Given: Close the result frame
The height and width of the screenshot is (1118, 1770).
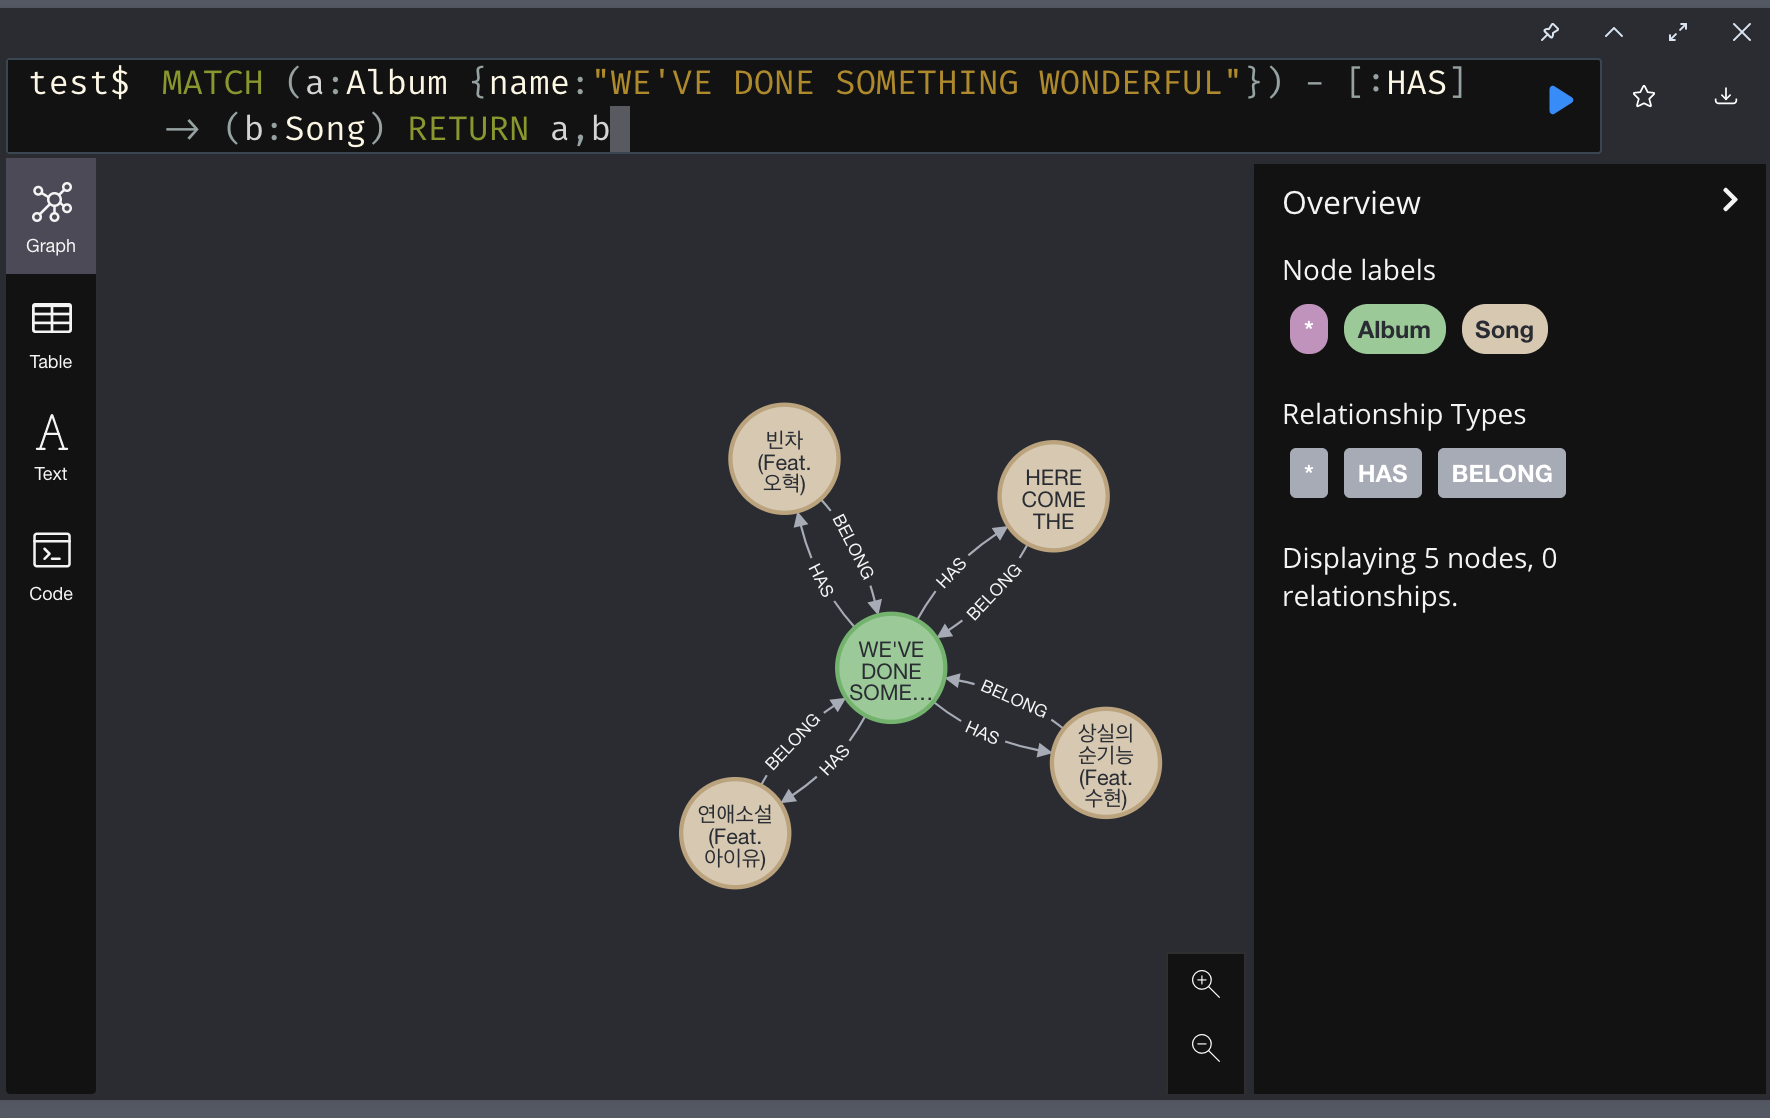Looking at the screenshot, I should [x=1742, y=32].
